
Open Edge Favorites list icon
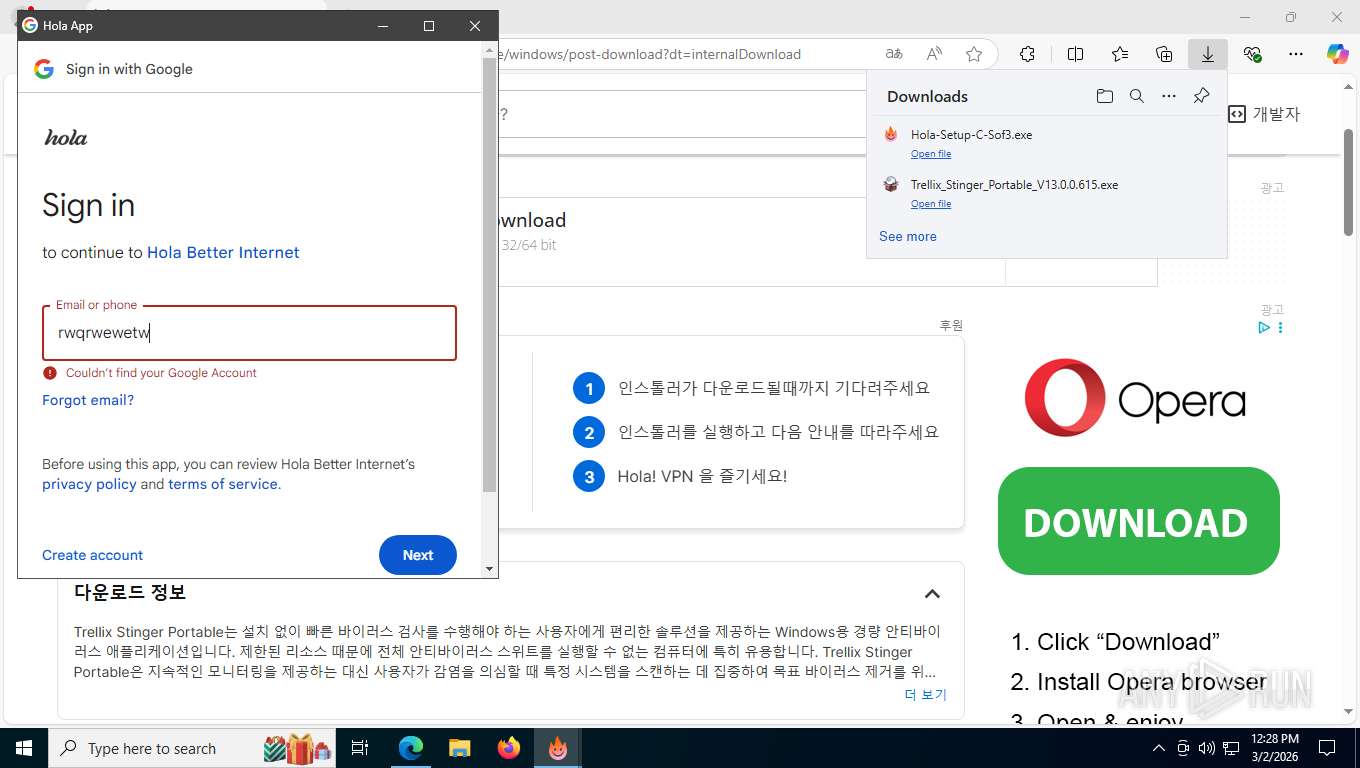click(1120, 54)
